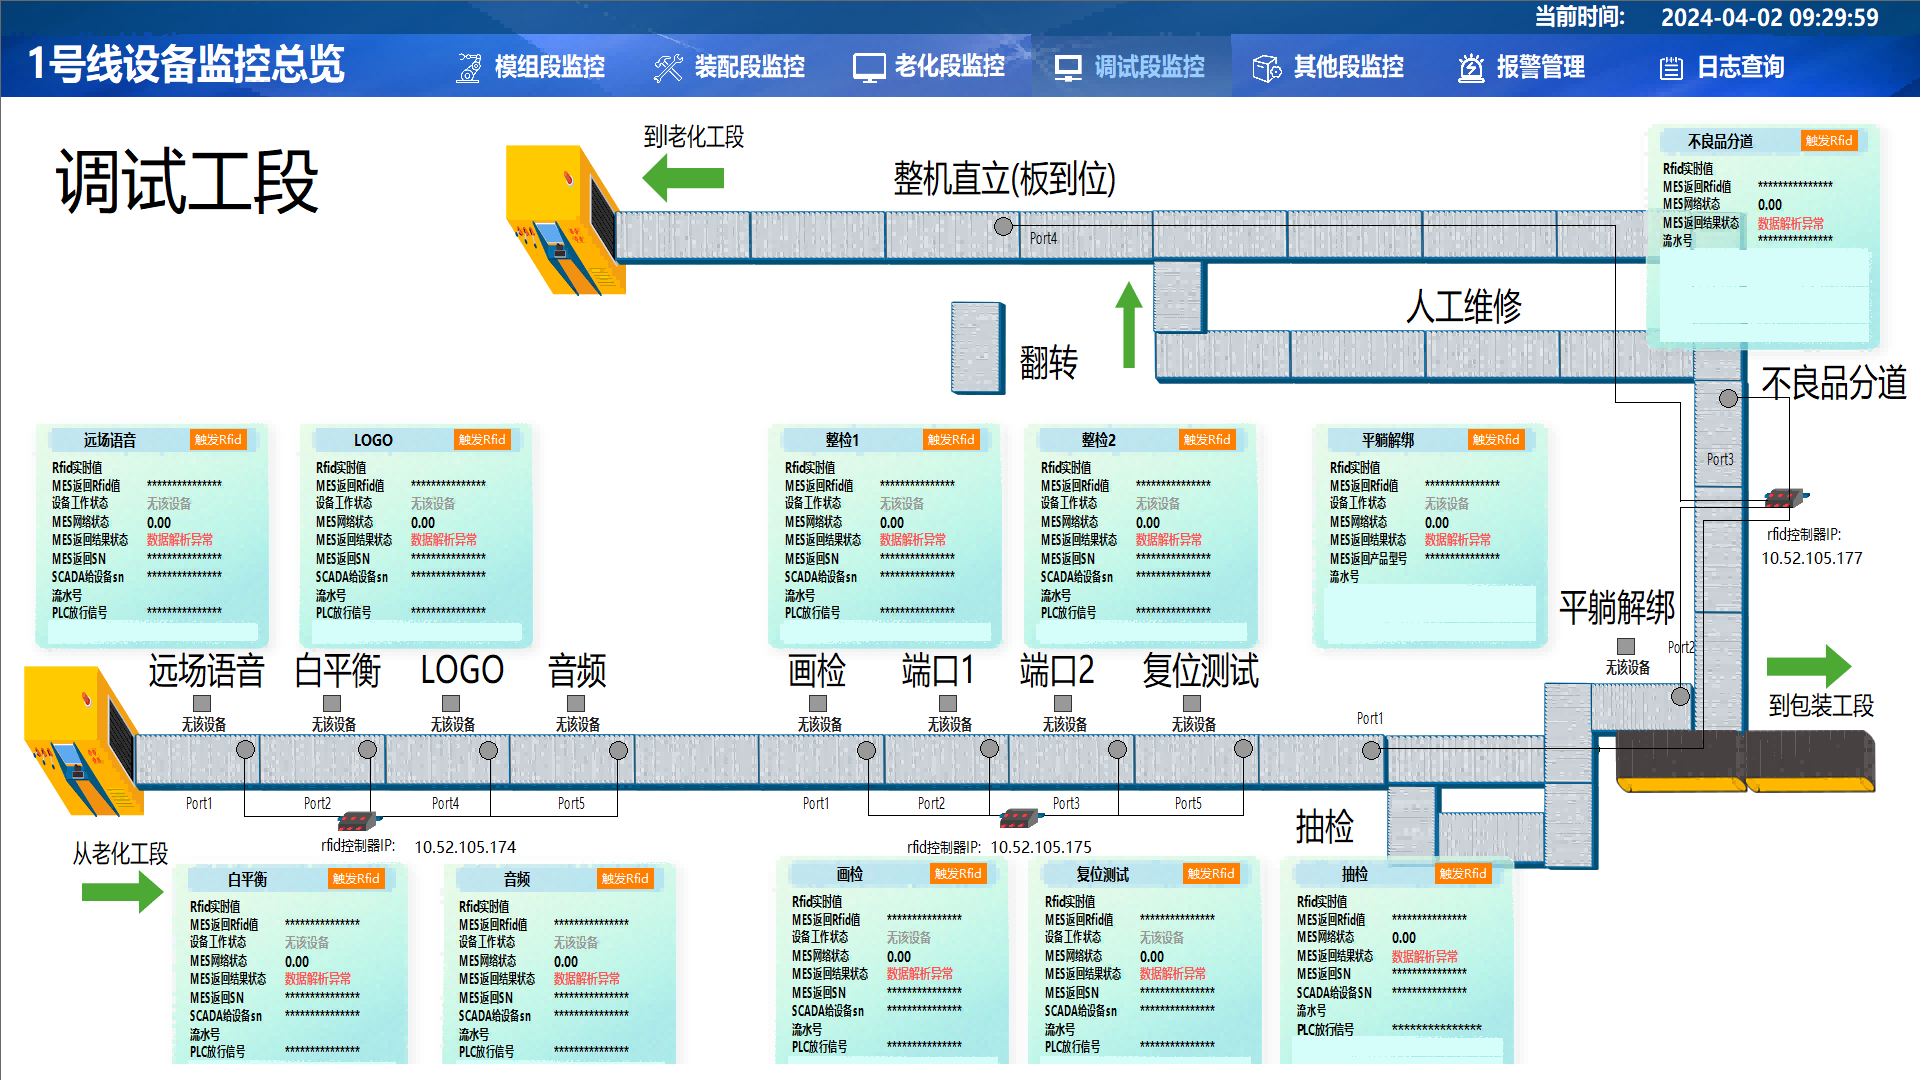The width and height of the screenshot is (1920, 1080).
Task: Click the sensor circle at 整机直立 Port4
Action: point(1003,226)
